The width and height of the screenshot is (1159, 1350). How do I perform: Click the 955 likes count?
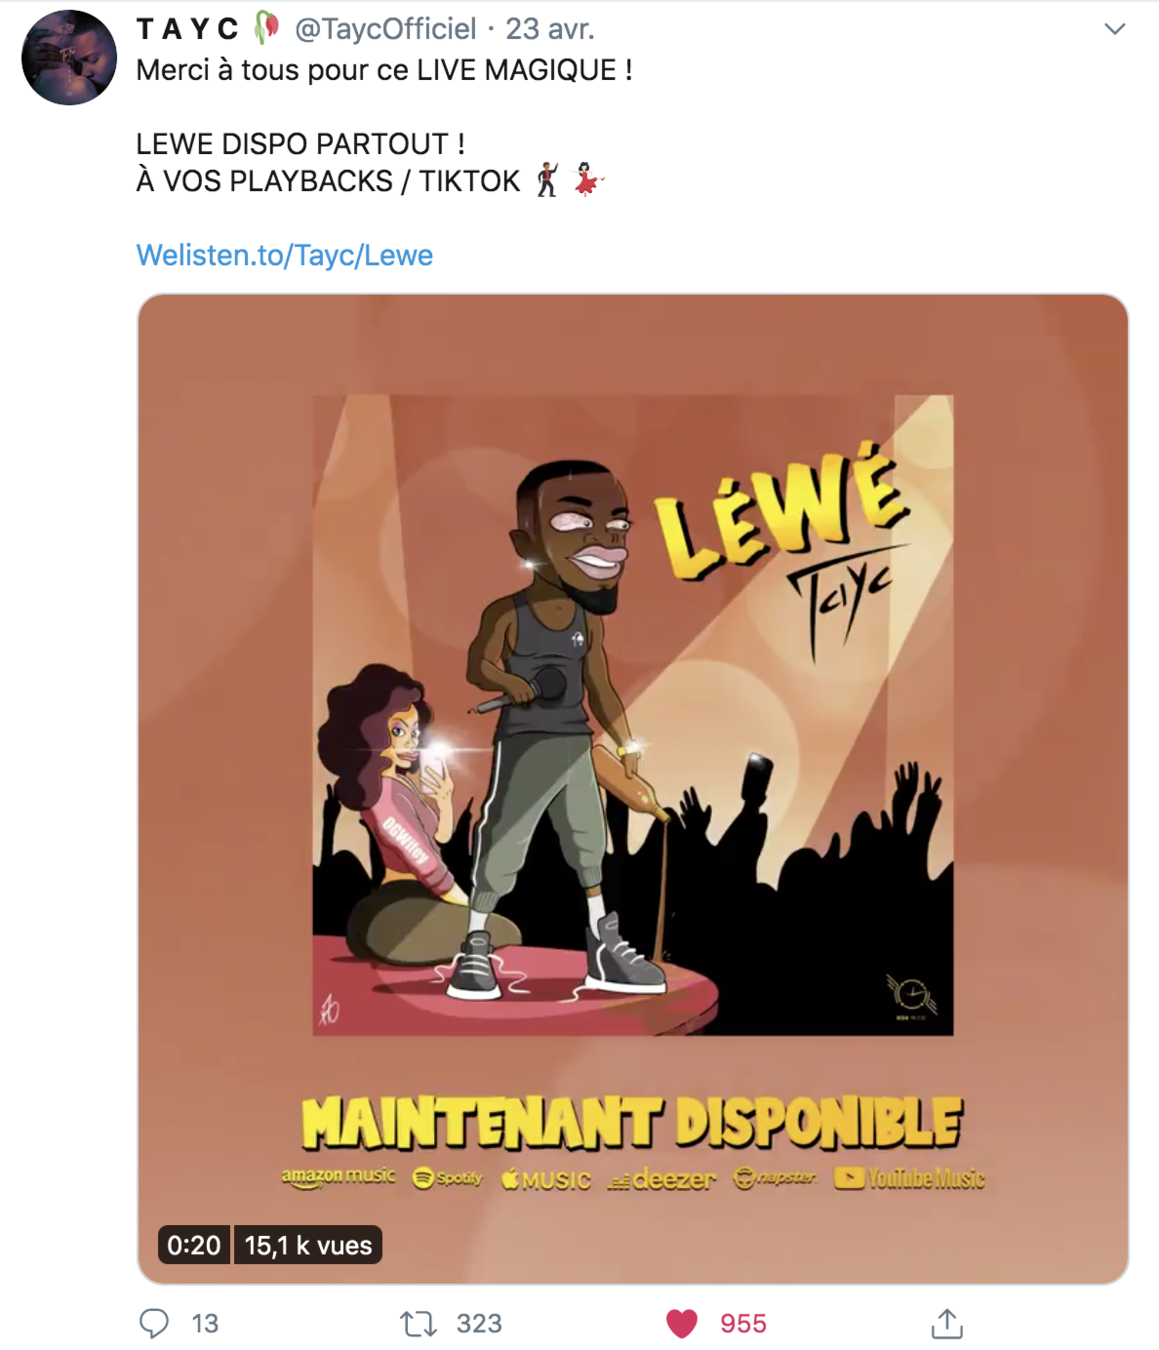click(743, 1324)
